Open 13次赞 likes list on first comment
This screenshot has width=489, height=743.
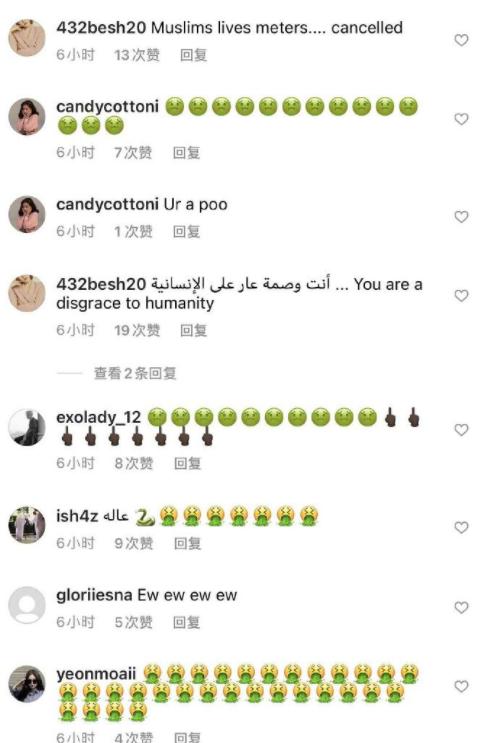tap(137, 55)
